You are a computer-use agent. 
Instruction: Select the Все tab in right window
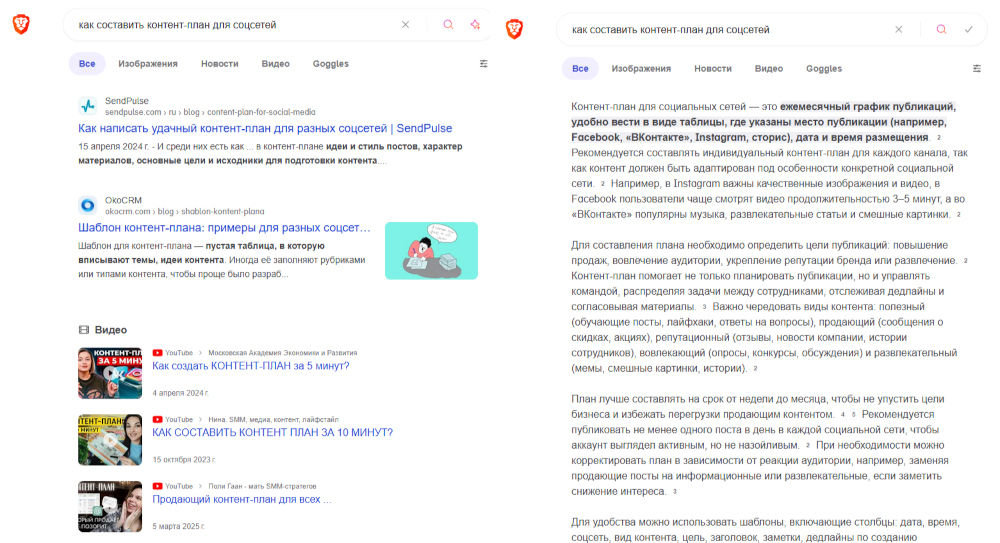(580, 68)
